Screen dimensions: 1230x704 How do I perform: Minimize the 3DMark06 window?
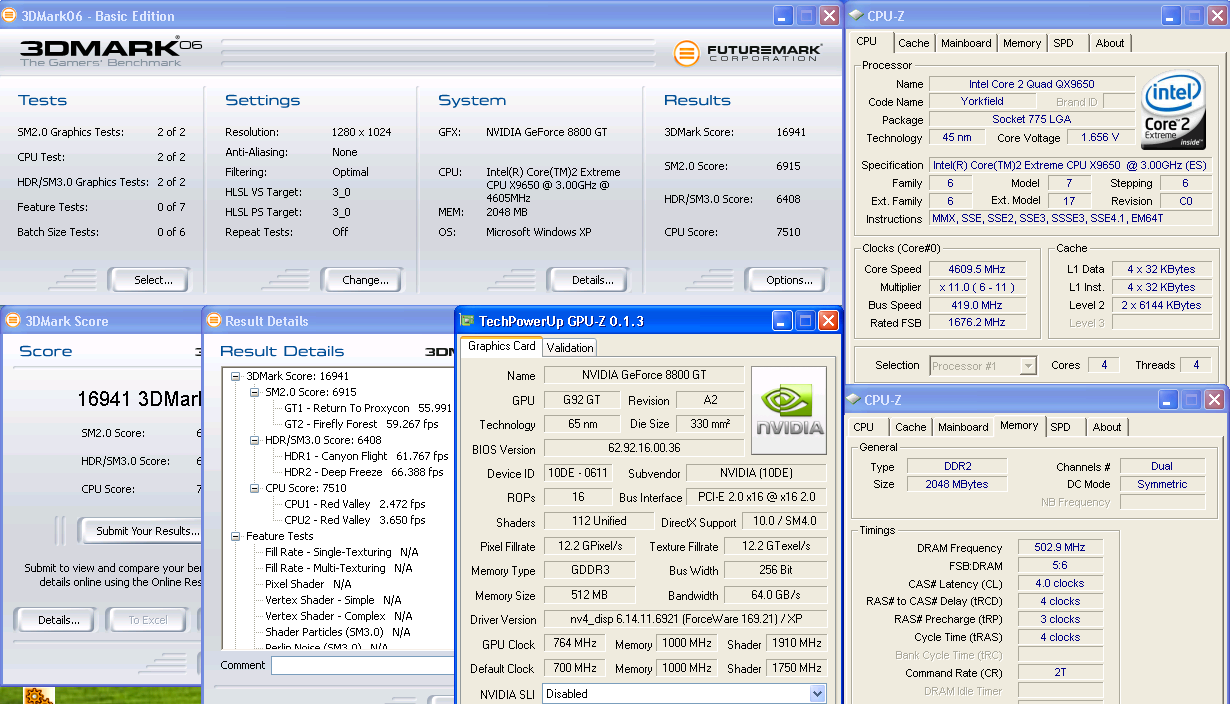(783, 16)
